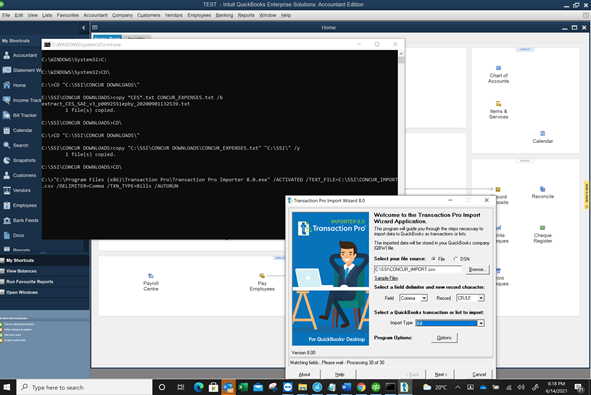This screenshot has height=395, width=591.
Task: Open the Window menu
Action: click(x=268, y=15)
